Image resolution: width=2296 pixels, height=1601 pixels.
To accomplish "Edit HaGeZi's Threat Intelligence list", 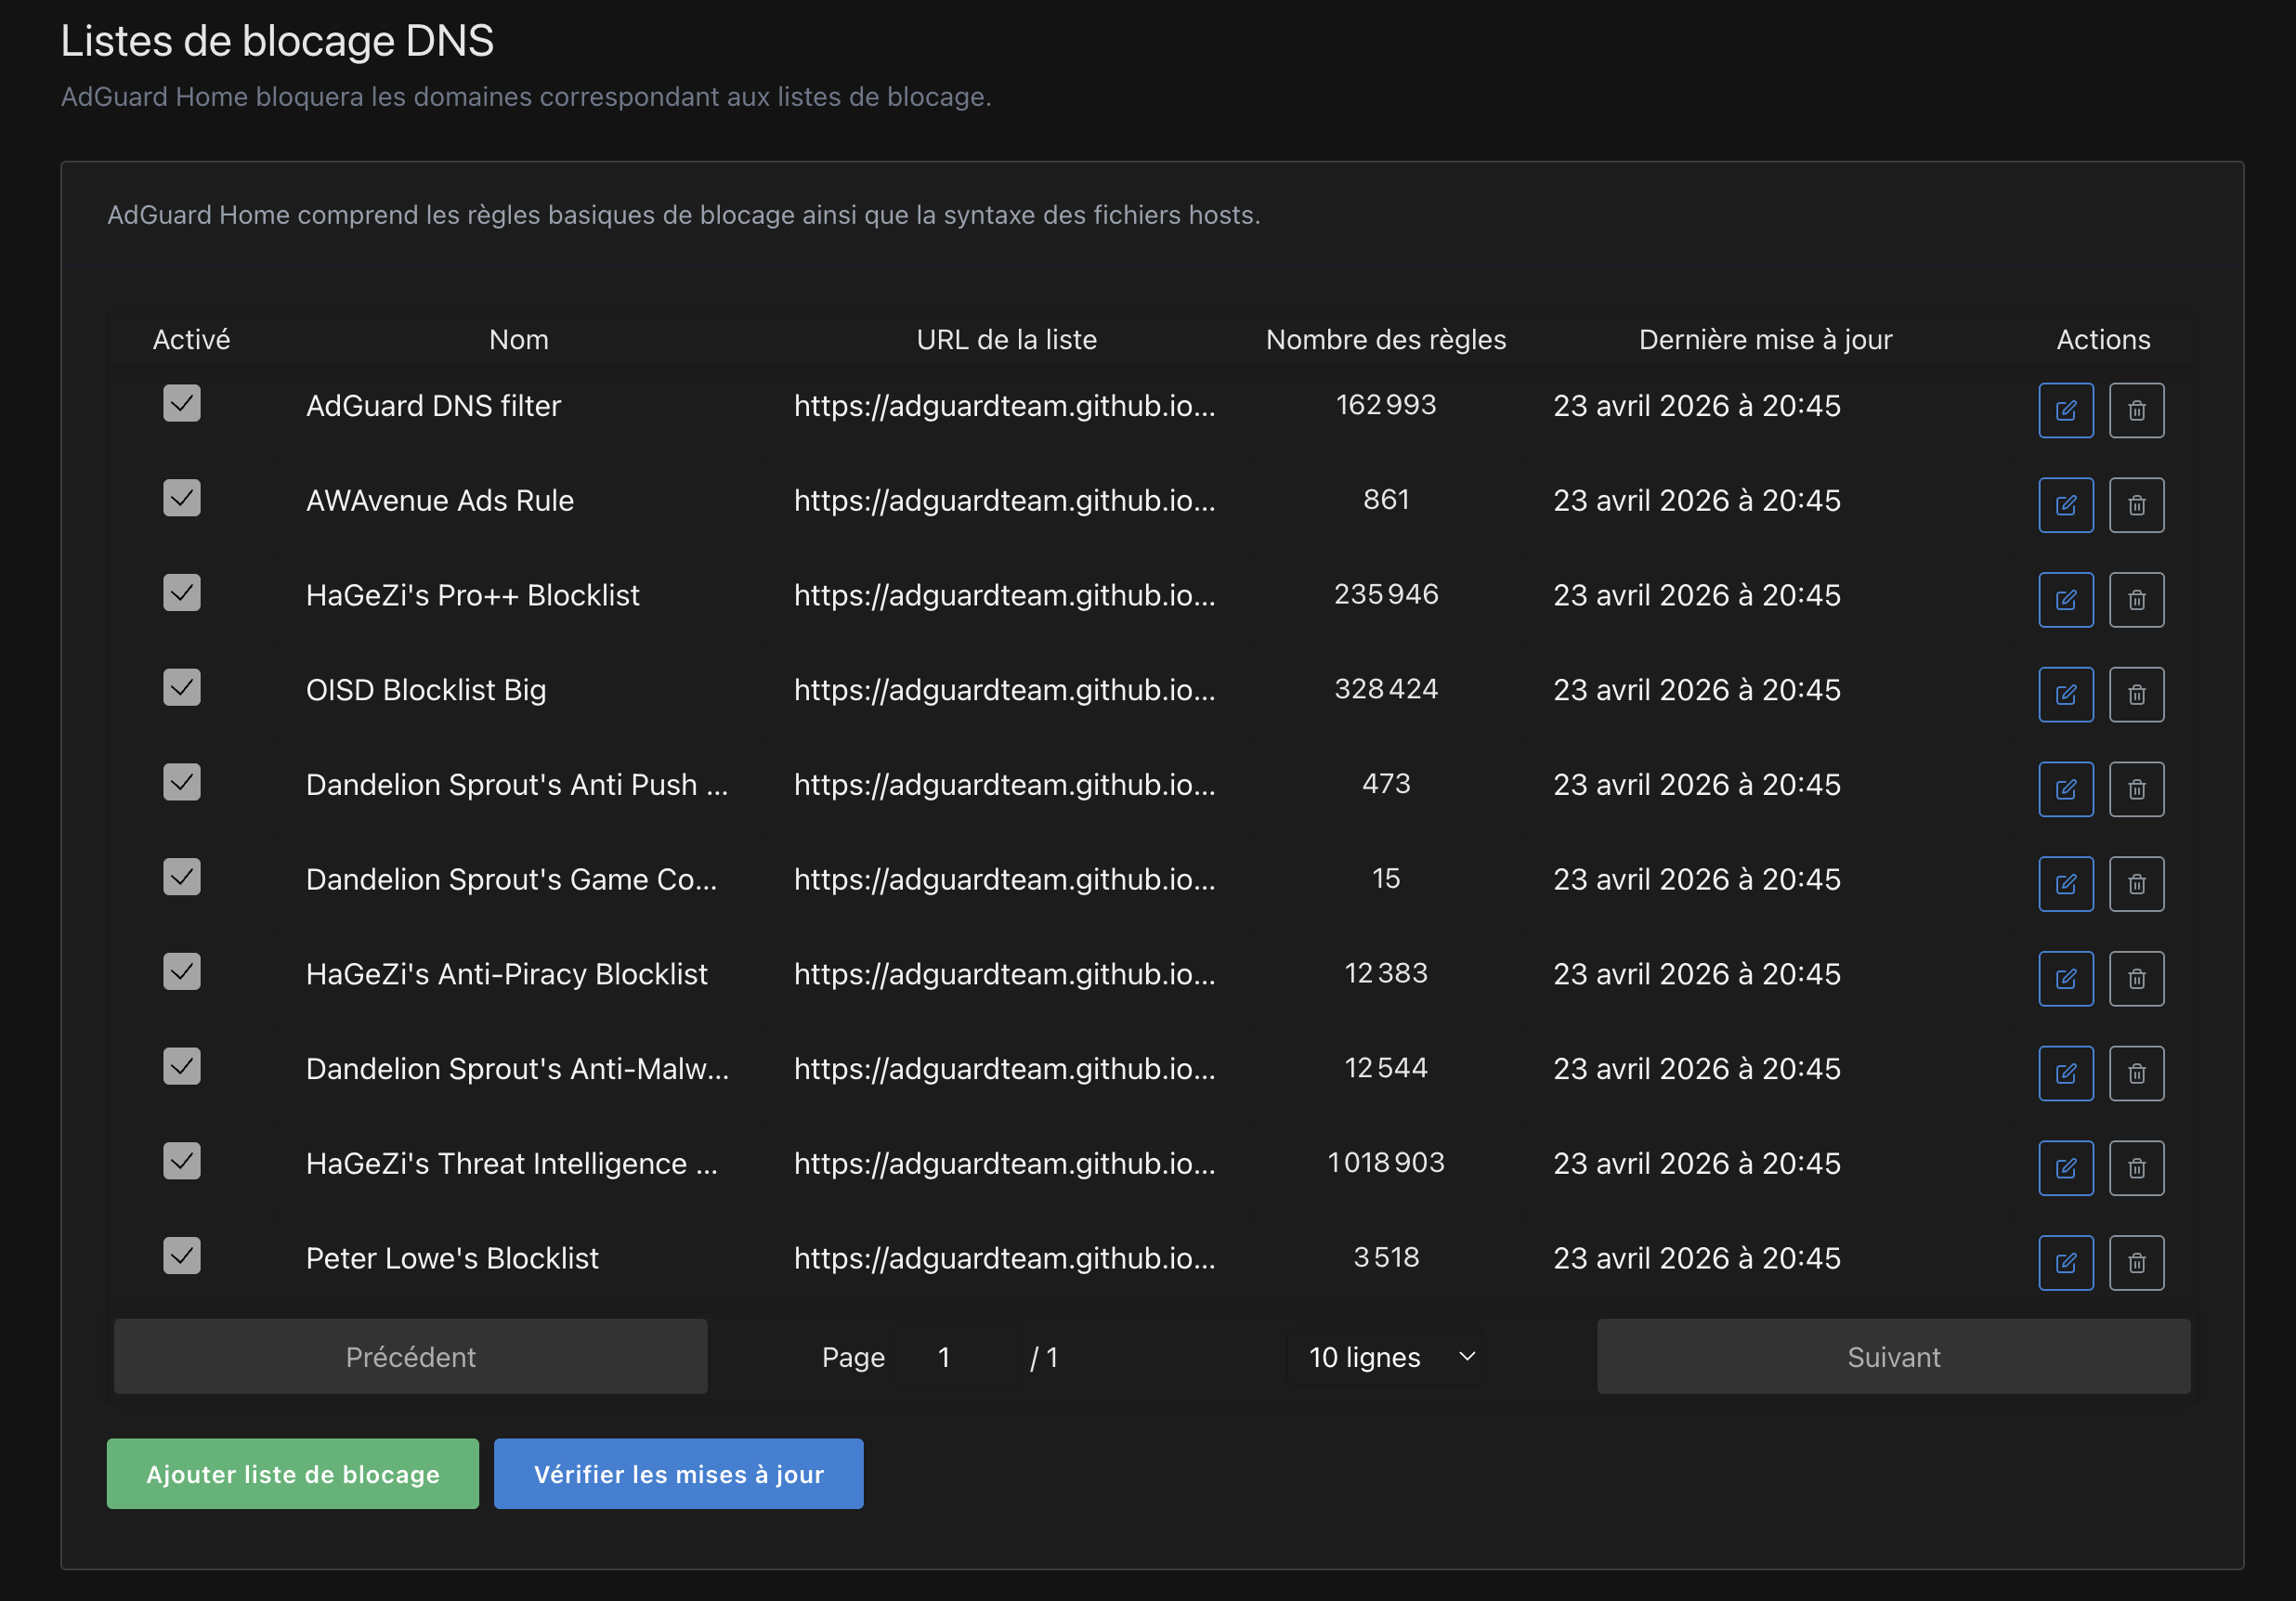I will [x=2066, y=1168].
